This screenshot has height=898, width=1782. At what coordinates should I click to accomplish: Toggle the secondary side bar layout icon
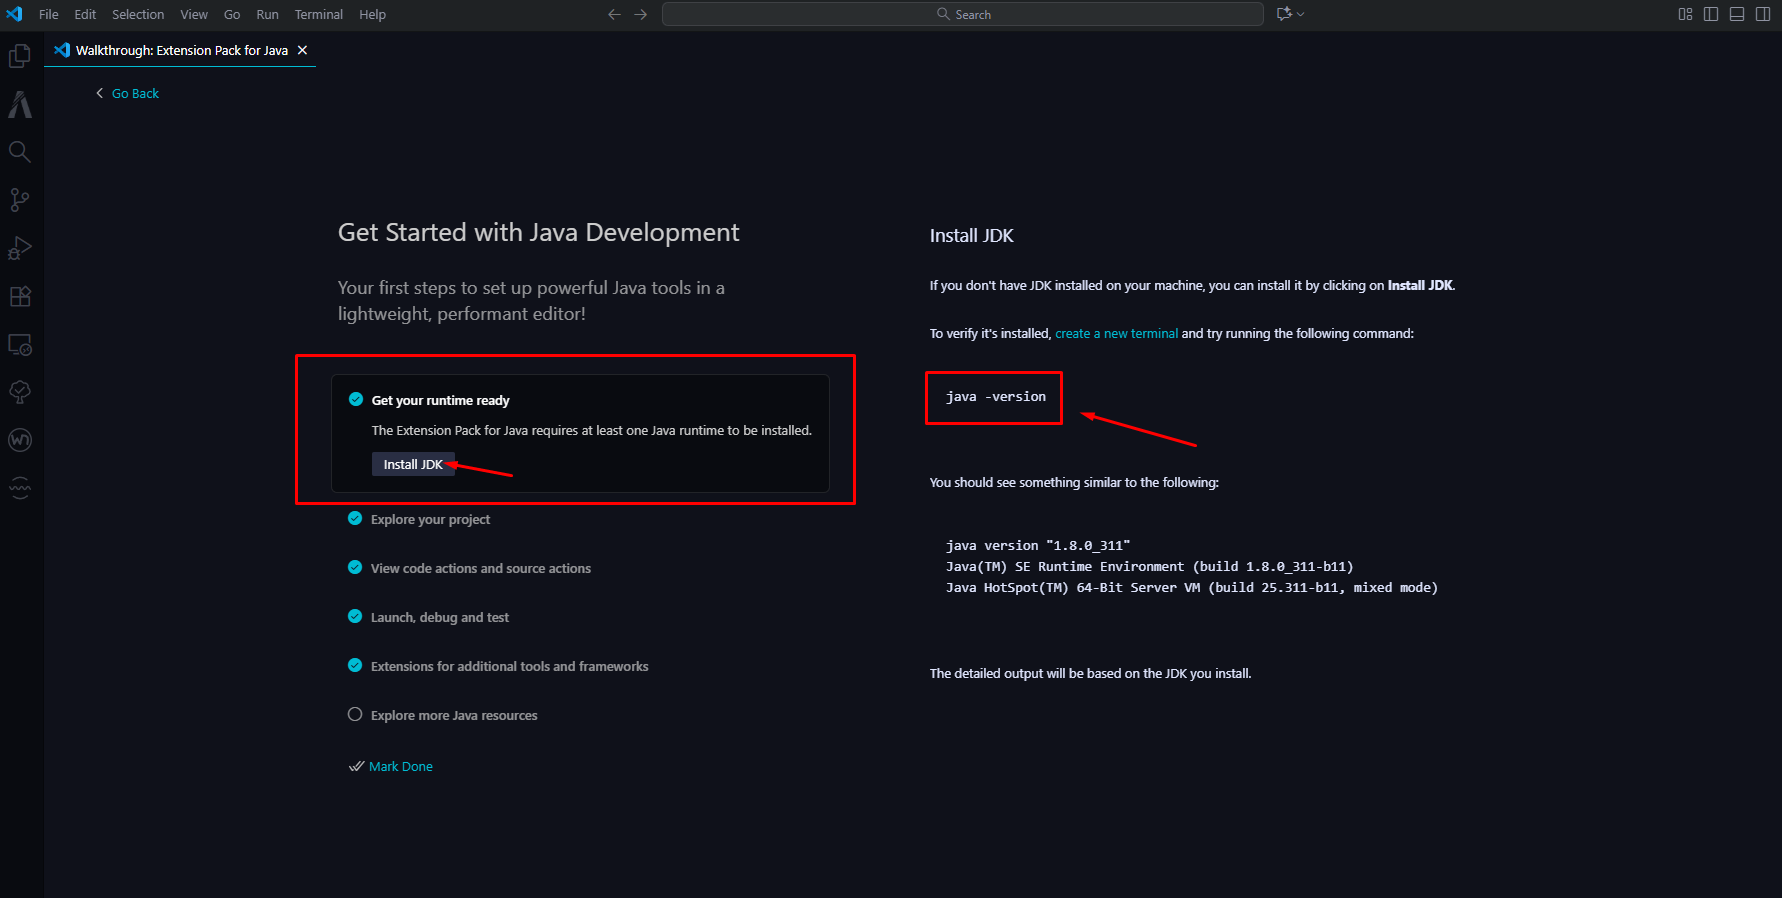point(1763,14)
